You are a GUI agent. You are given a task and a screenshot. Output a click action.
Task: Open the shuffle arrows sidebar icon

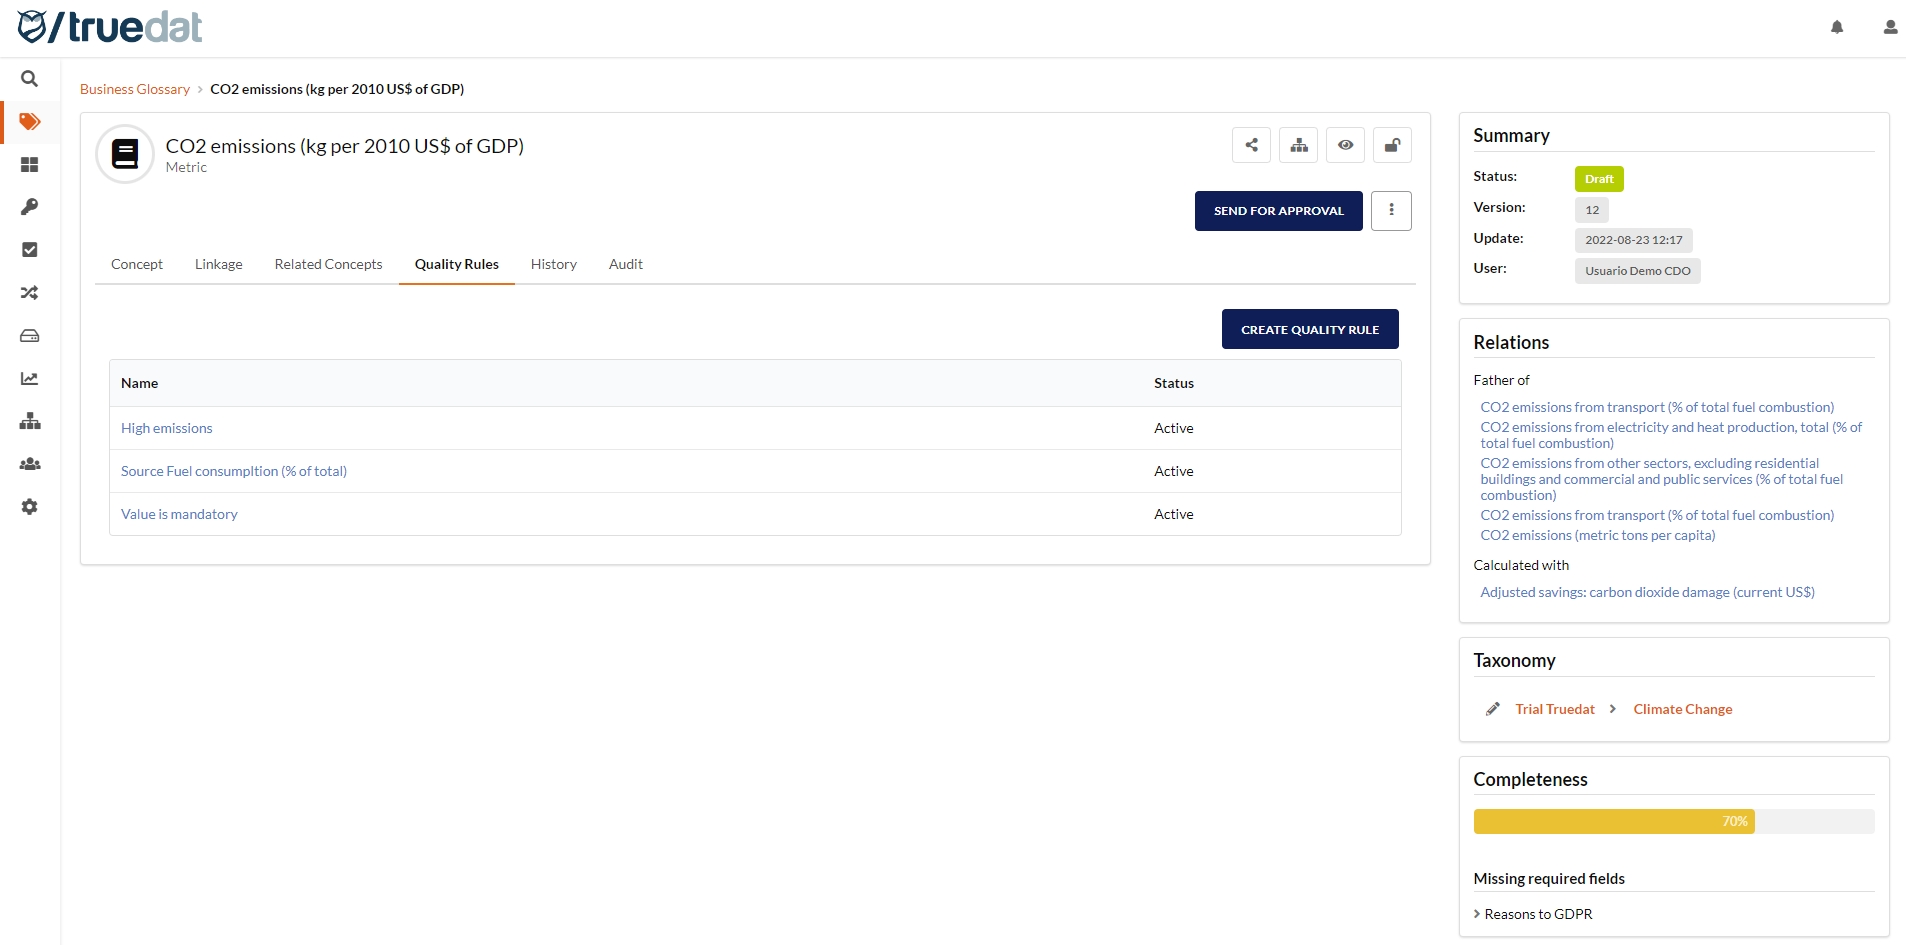(30, 293)
